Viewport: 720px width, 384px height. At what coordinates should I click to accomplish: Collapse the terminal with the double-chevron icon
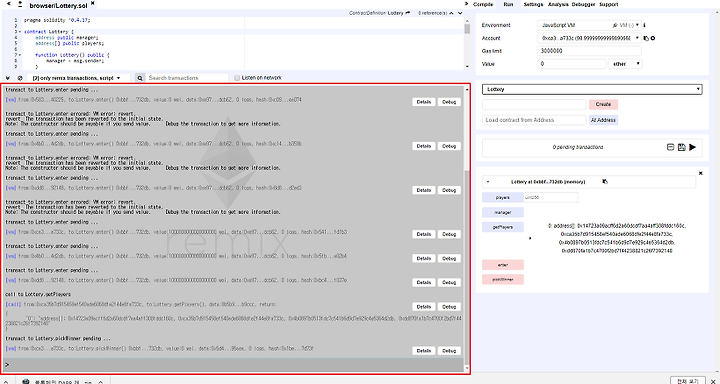click(9, 78)
